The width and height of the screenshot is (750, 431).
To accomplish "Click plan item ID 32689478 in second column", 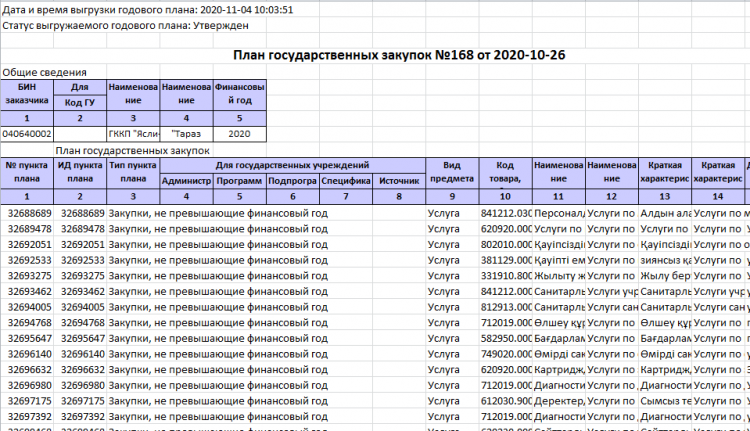I will click(82, 229).
